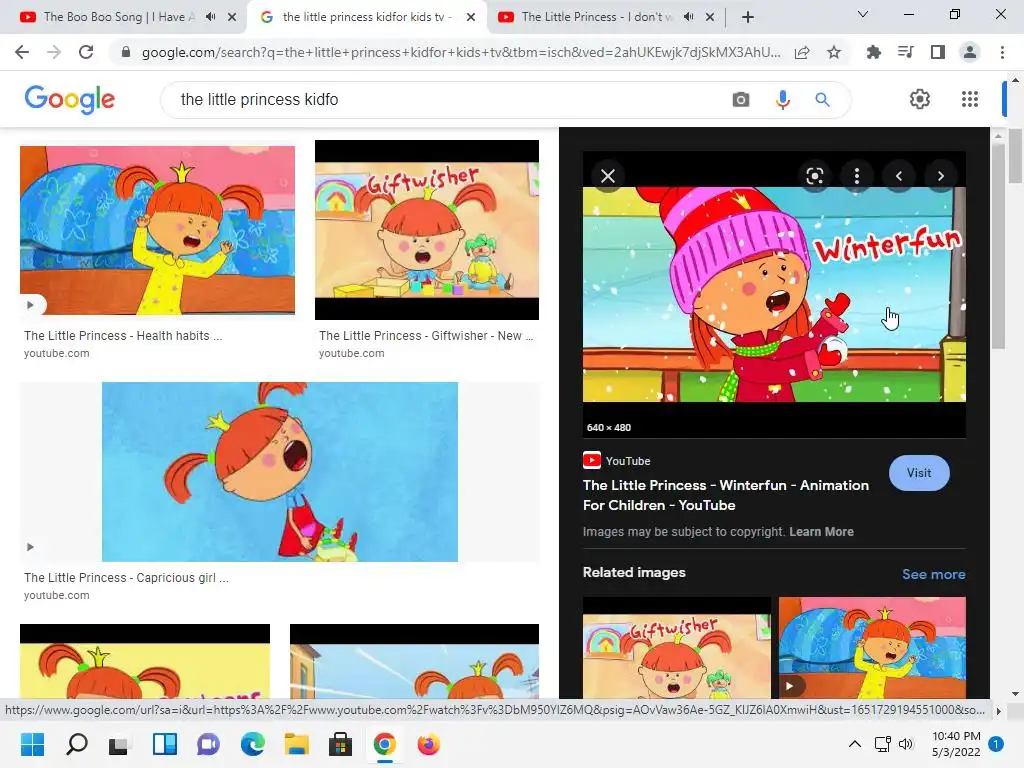1024x768 pixels.
Task: Open the Health habits image result
Action: (x=157, y=230)
